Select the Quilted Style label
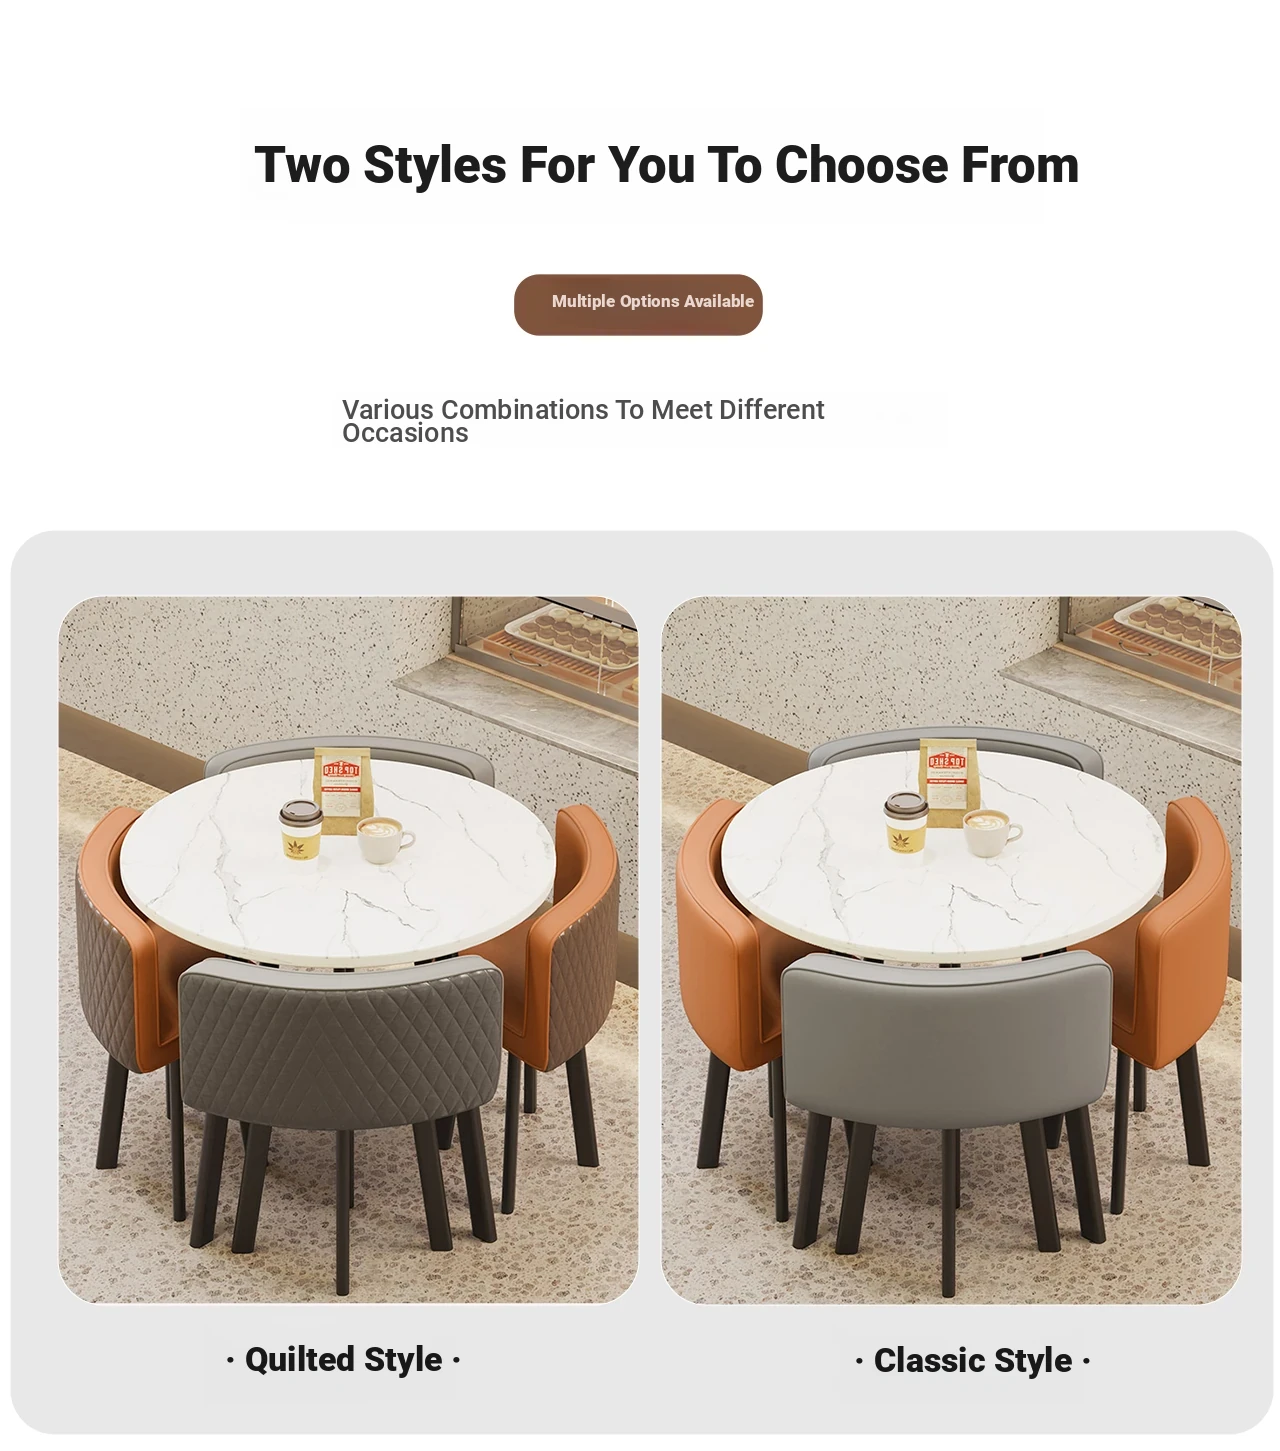1280x1451 pixels. [343, 1360]
